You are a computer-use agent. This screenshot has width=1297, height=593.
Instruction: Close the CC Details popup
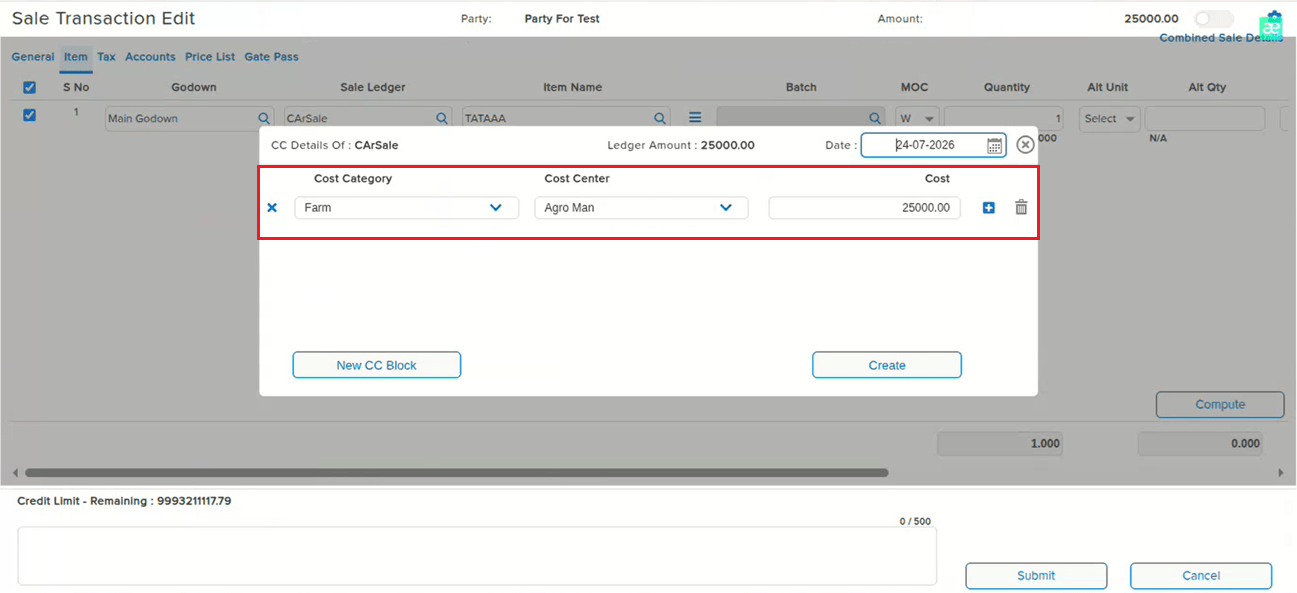(x=1025, y=145)
